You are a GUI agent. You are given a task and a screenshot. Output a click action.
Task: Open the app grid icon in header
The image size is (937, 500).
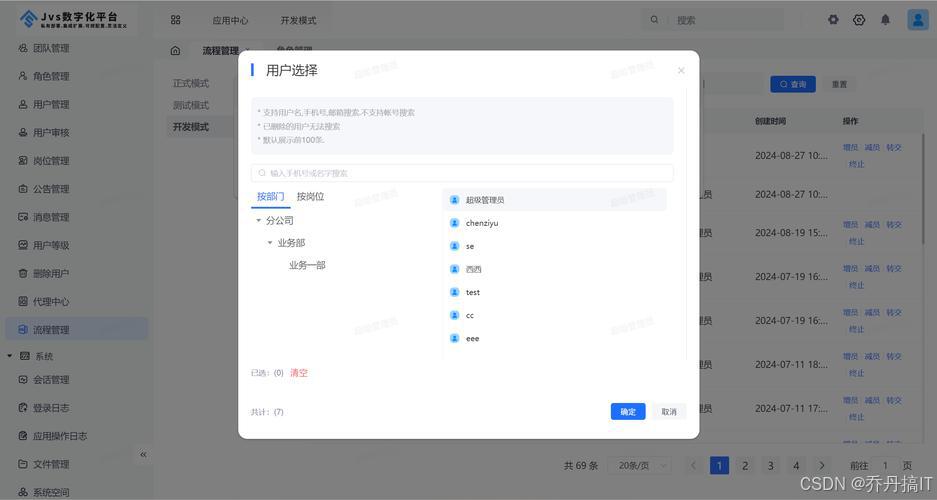click(x=175, y=20)
